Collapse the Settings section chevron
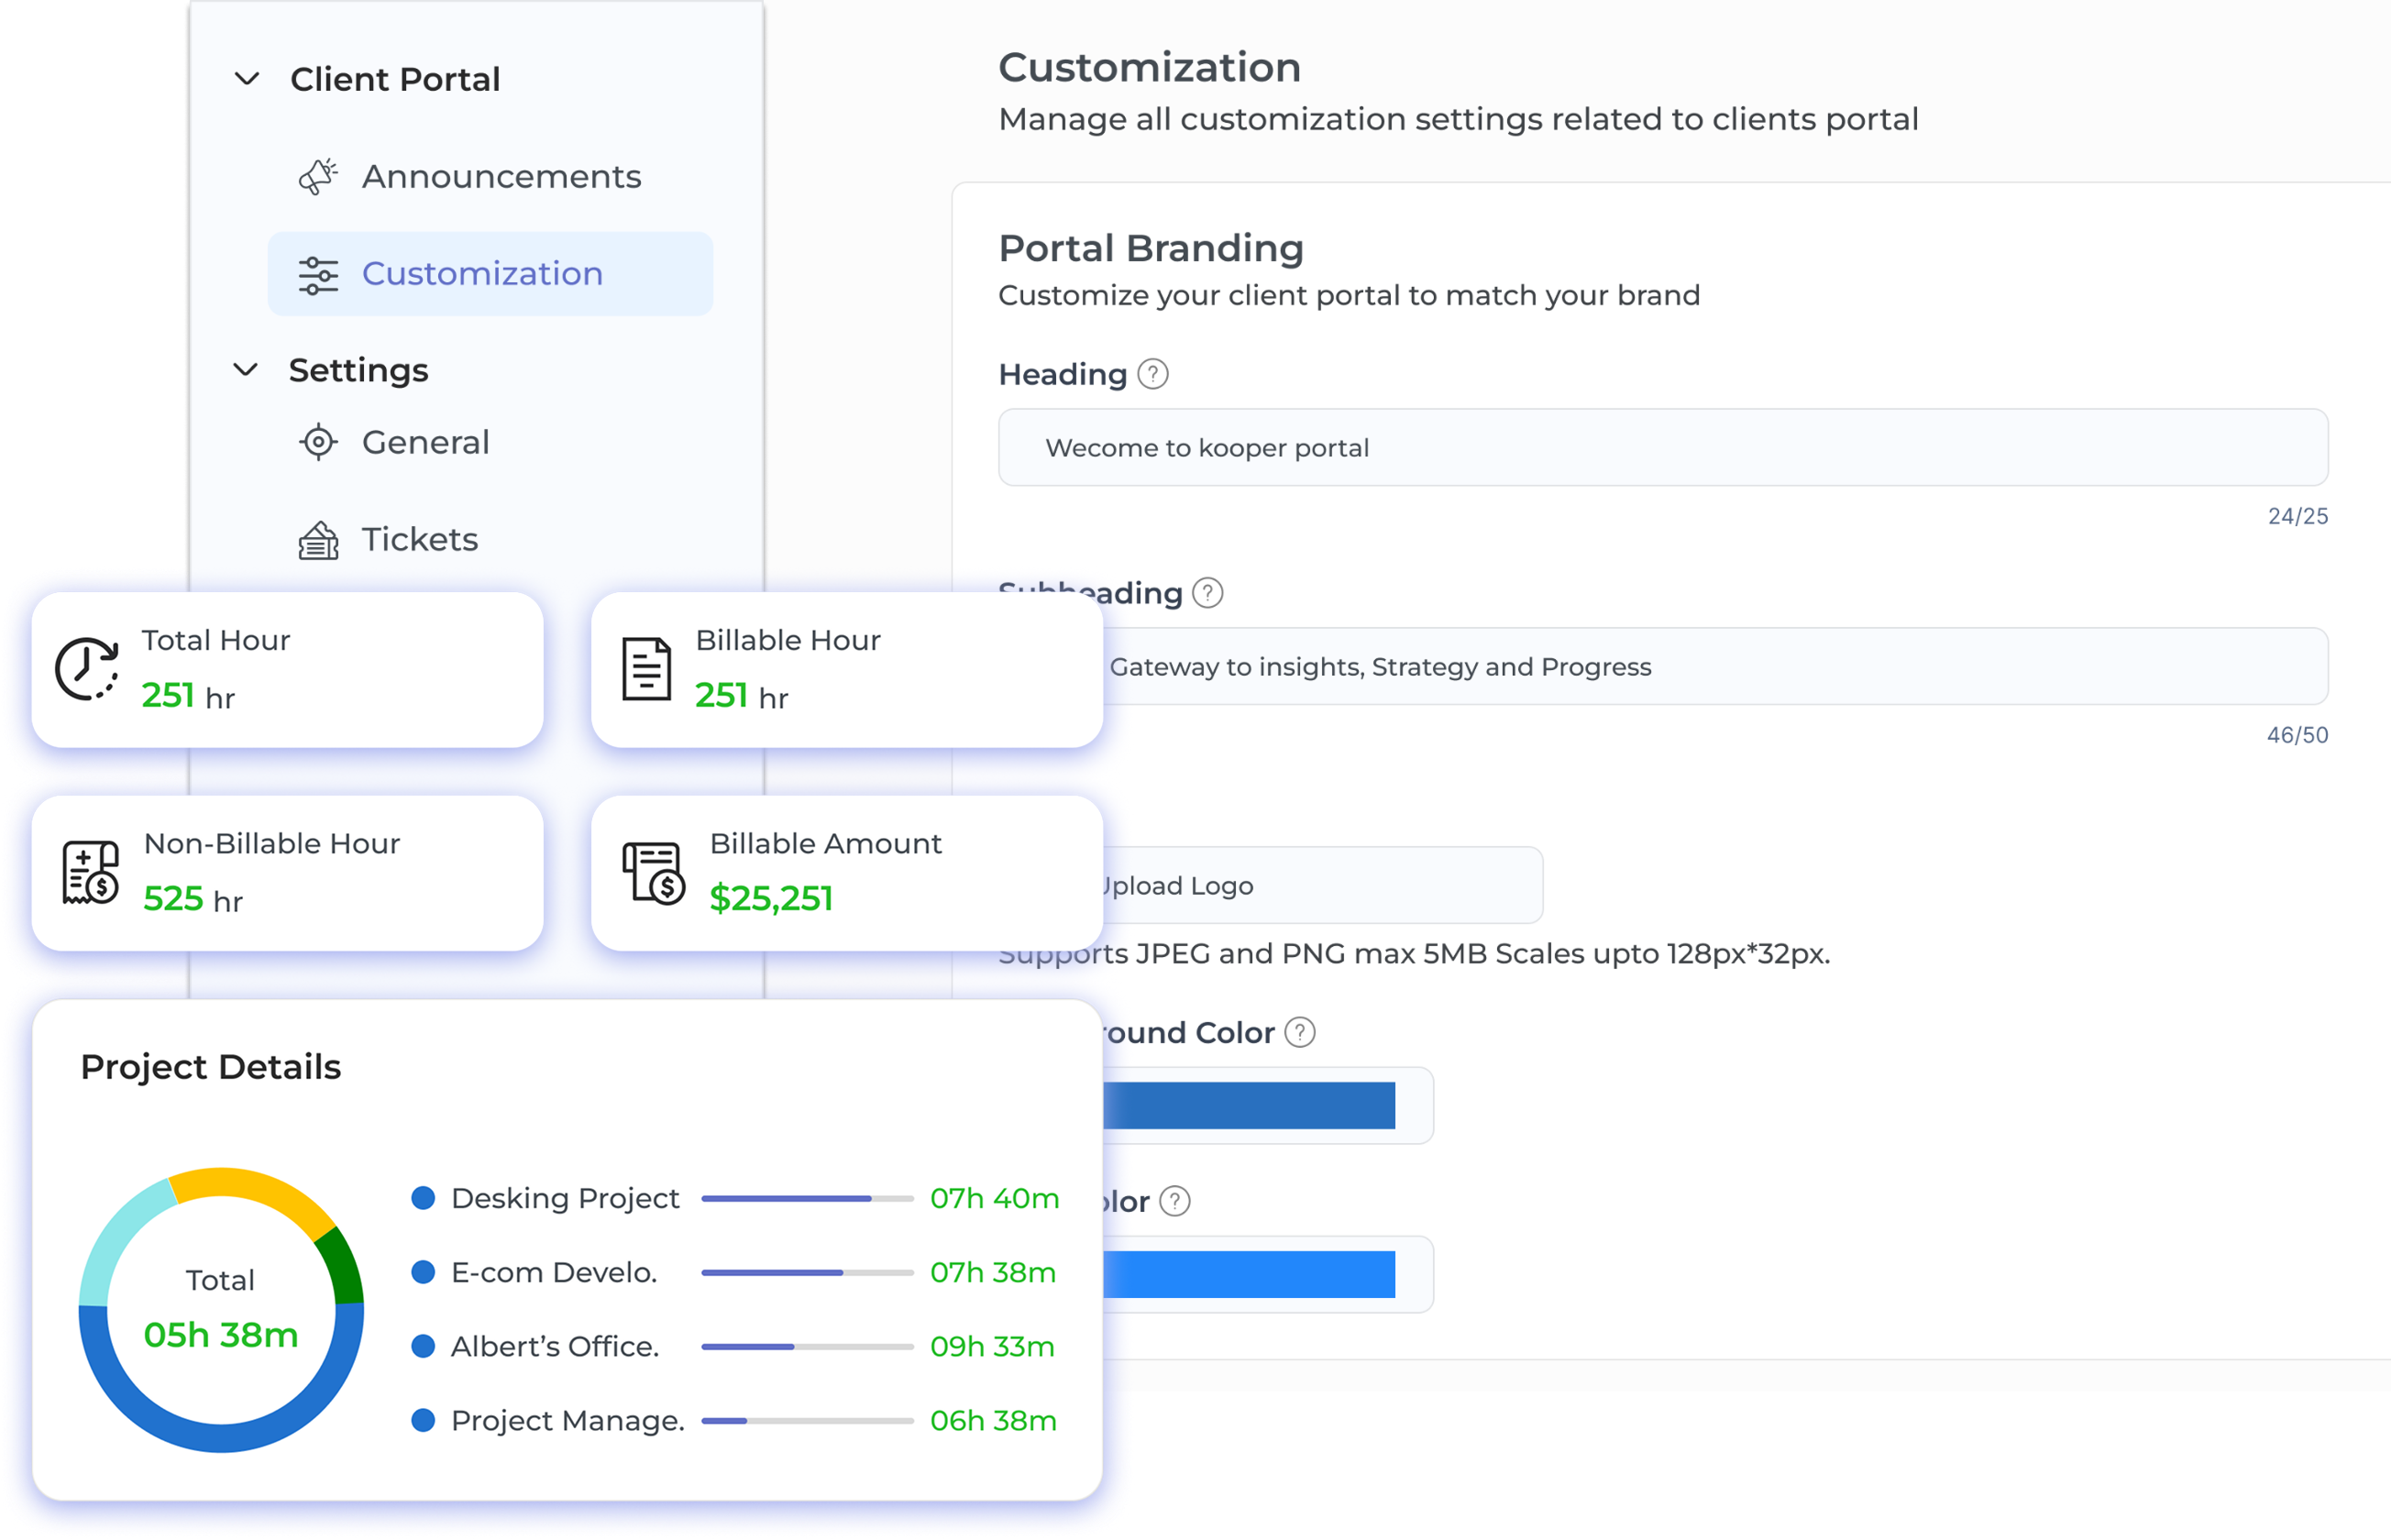Screen dimensions: 2391x1540 [x=246, y=370]
